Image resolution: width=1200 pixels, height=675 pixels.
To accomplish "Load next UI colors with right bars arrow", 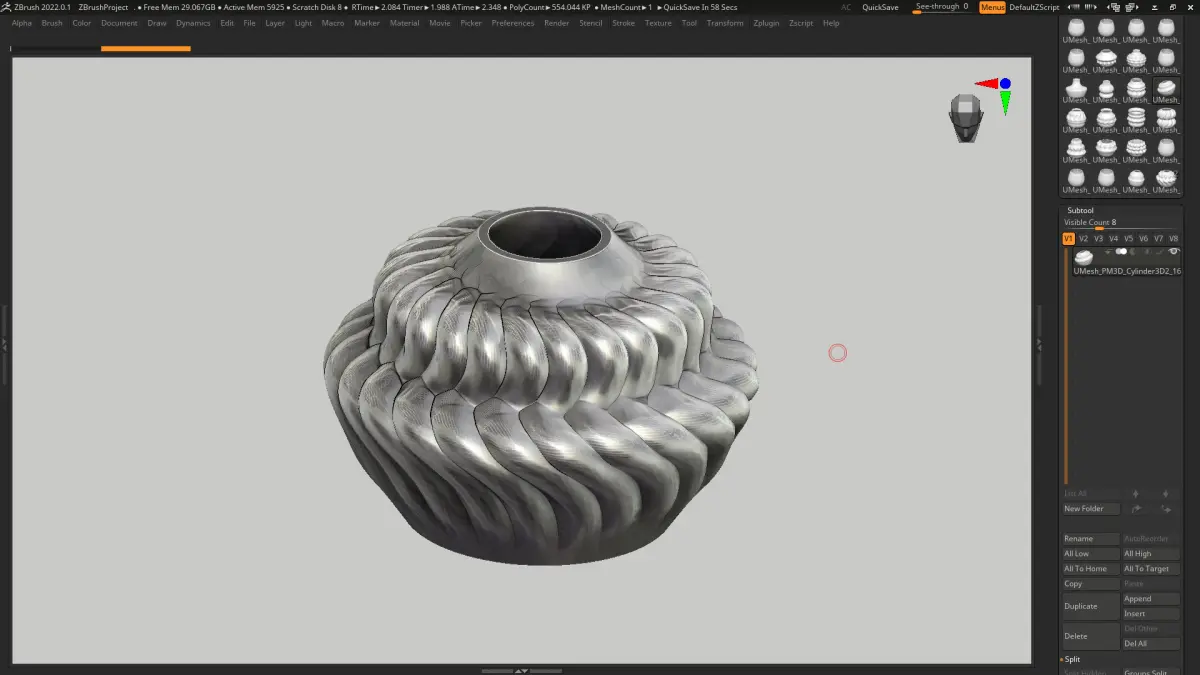I will pyautogui.click(x=1091, y=7).
